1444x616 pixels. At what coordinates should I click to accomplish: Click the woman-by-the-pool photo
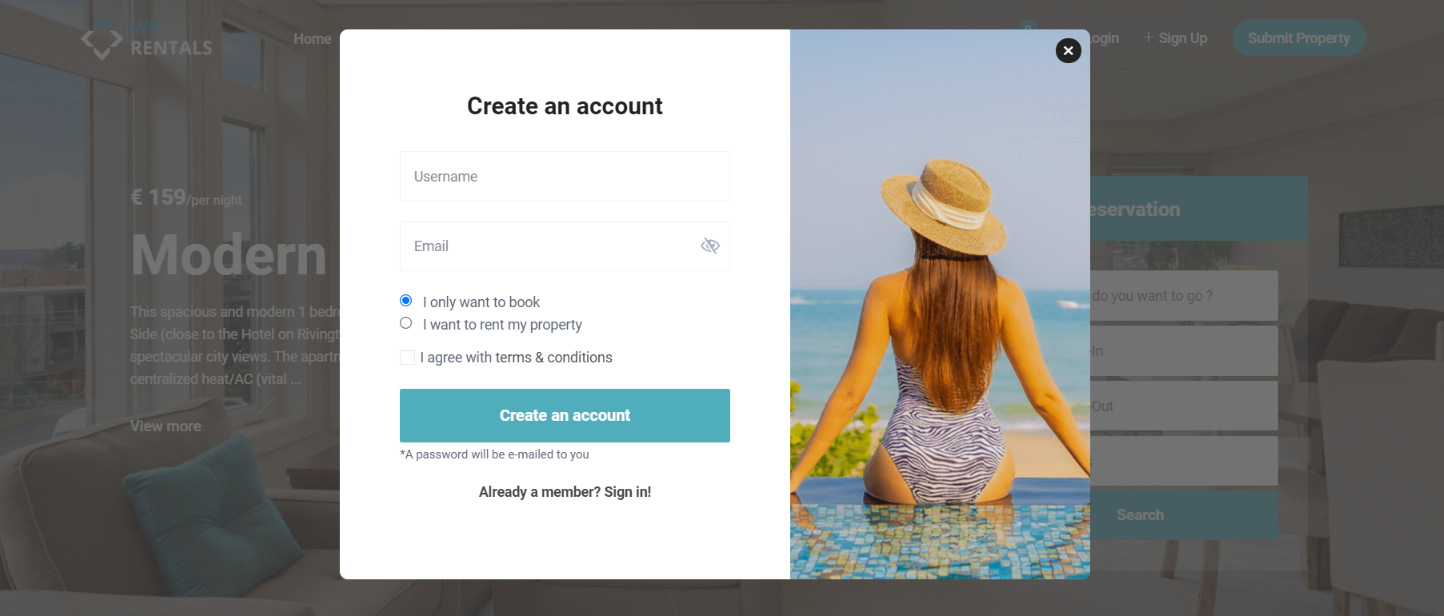940,304
